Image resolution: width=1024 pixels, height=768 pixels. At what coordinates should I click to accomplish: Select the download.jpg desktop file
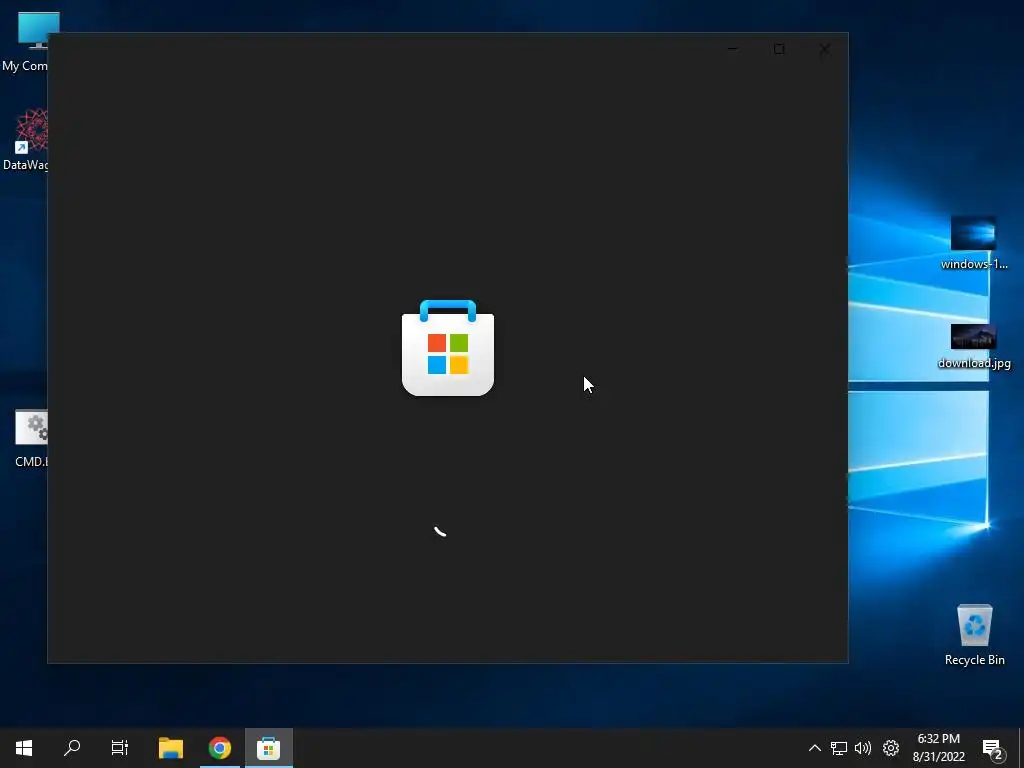974,346
